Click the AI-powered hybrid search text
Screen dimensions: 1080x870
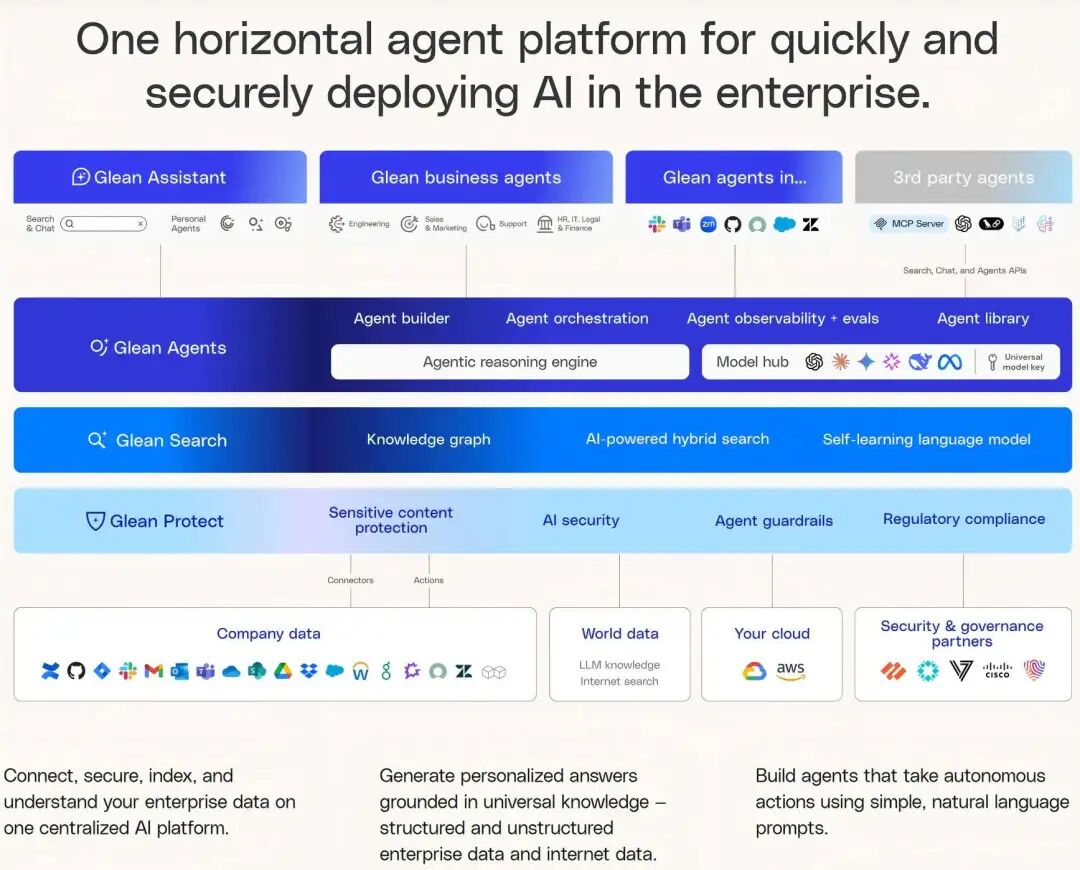click(x=677, y=439)
